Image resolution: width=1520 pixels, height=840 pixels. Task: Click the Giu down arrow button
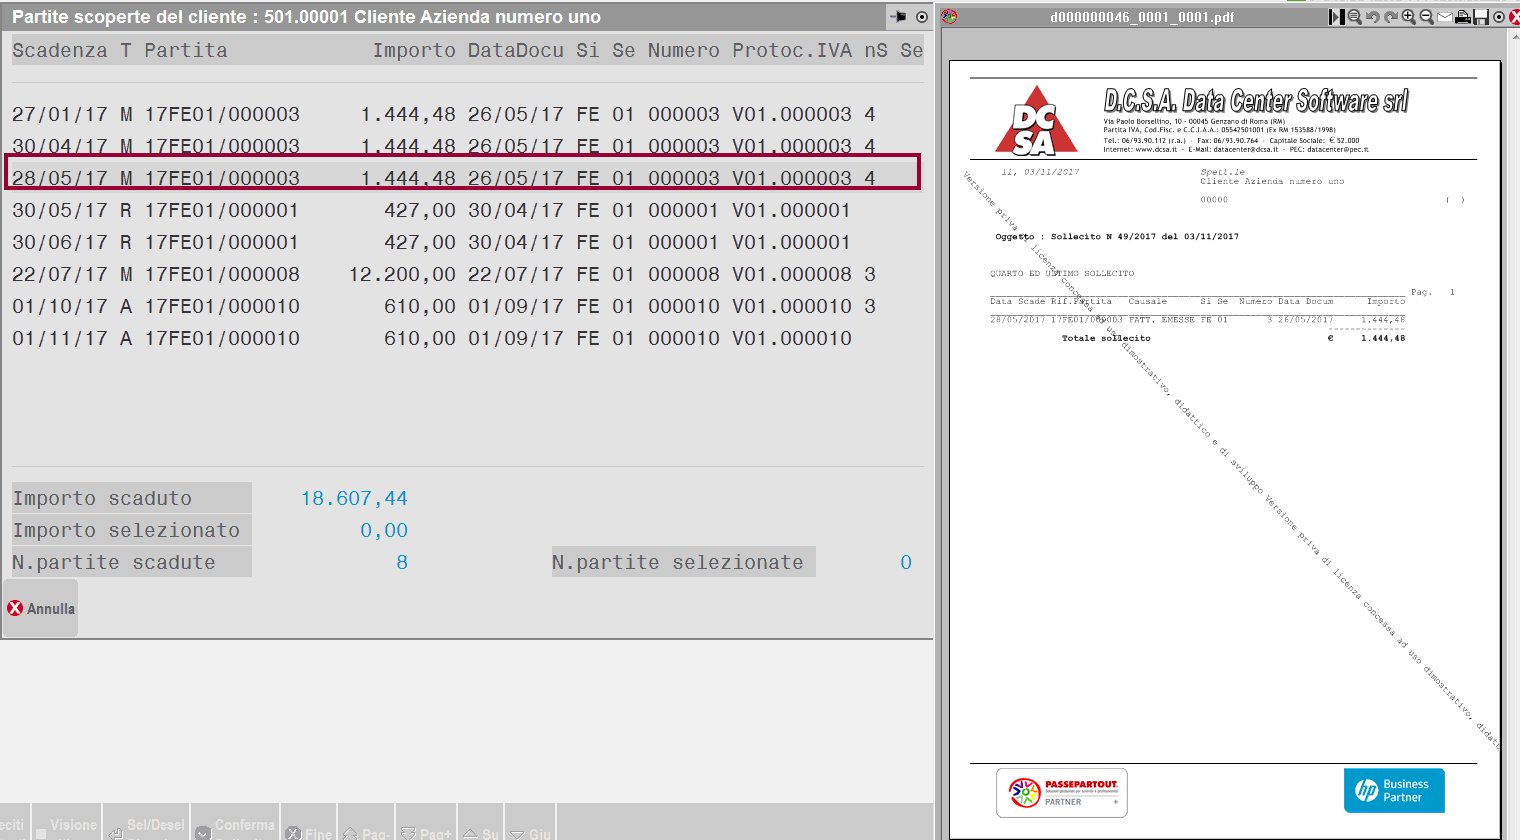click(530, 832)
